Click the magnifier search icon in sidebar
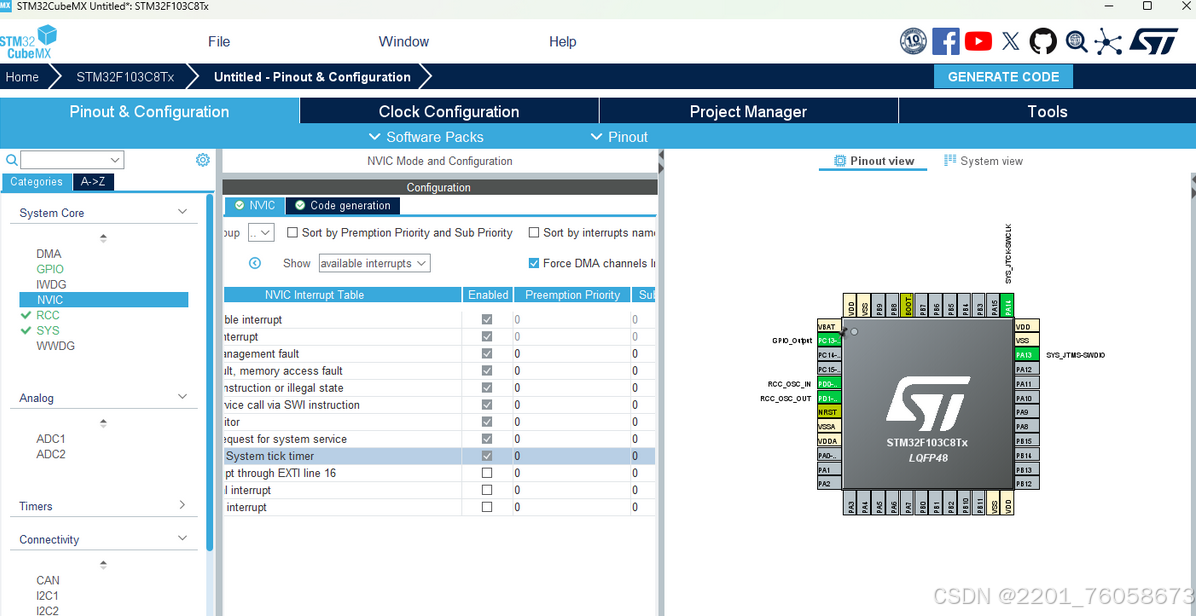Image resolution: width=1199 pixels, height=616 pixels. tap(11, 160)
